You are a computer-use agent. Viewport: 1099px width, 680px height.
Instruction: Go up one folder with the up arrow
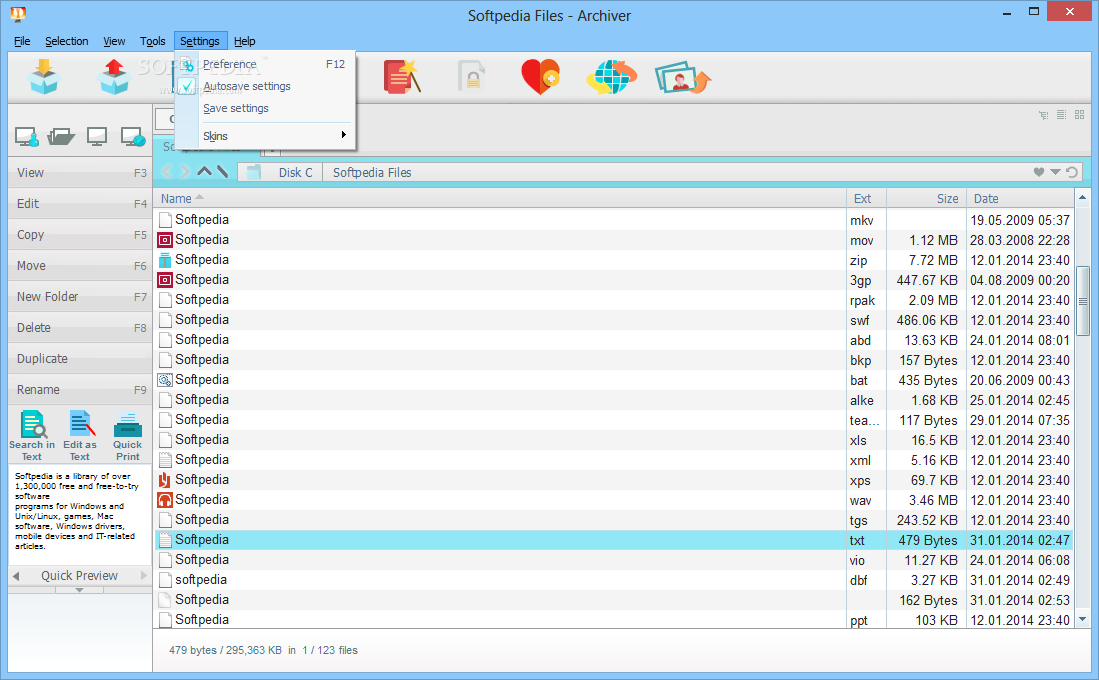coord(204,171)
